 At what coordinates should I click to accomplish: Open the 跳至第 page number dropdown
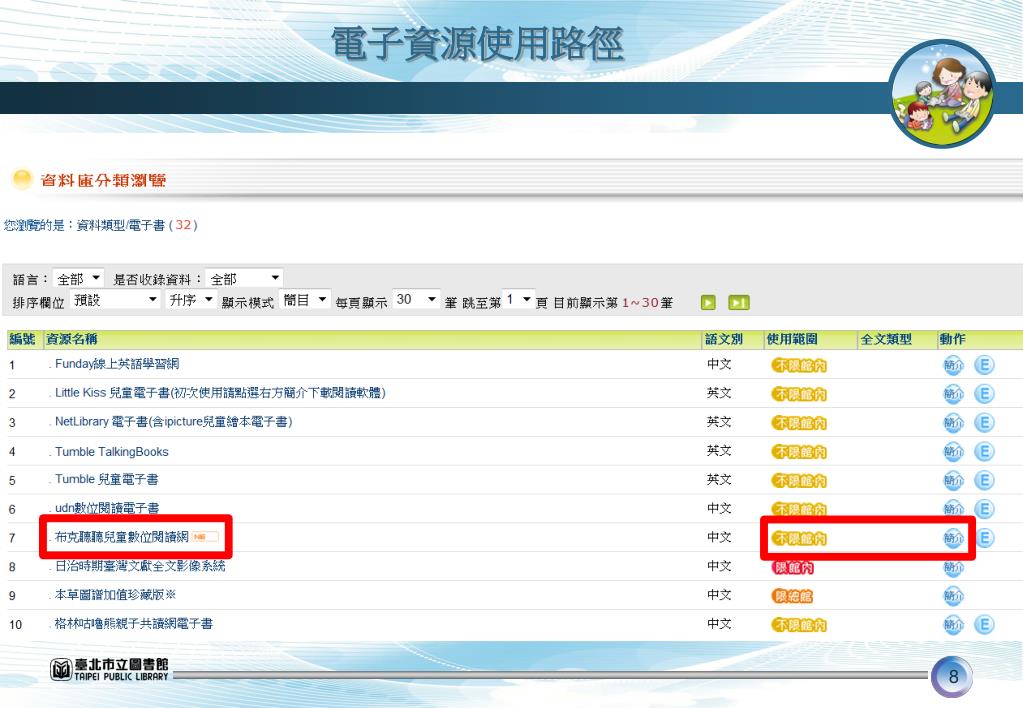point(519,300)
